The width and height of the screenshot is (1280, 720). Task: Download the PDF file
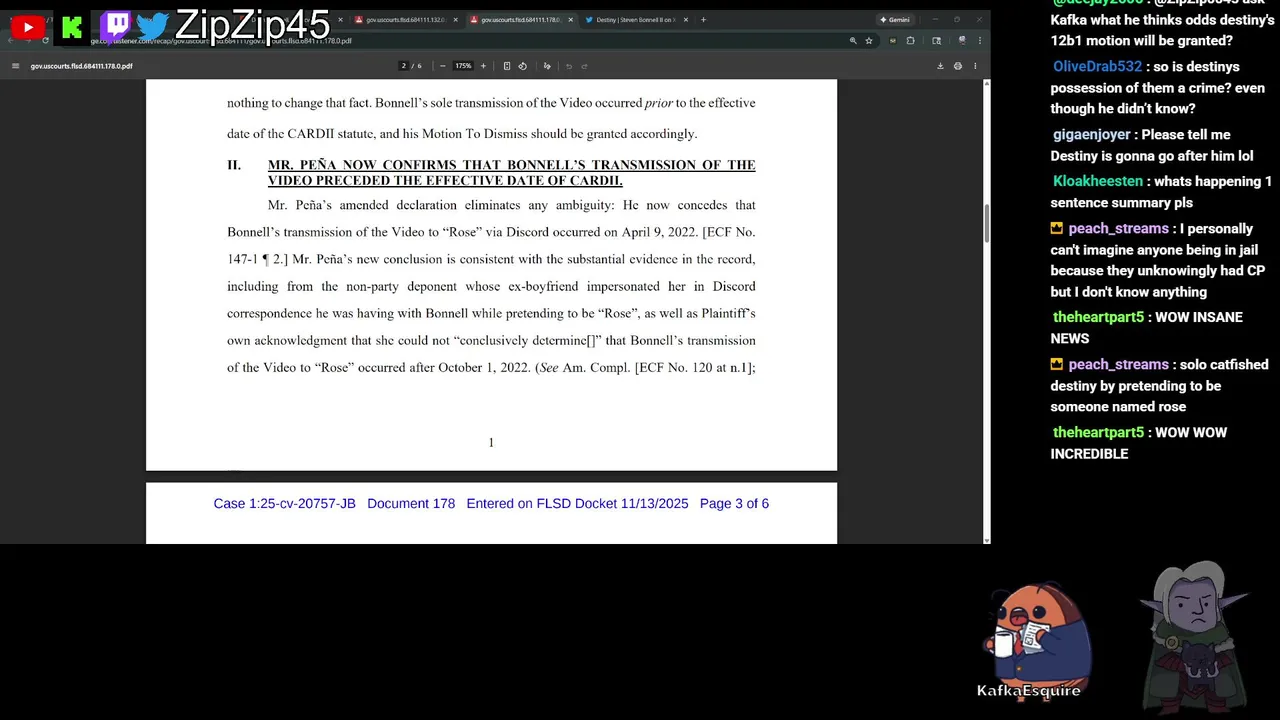[x=940, y=66]
